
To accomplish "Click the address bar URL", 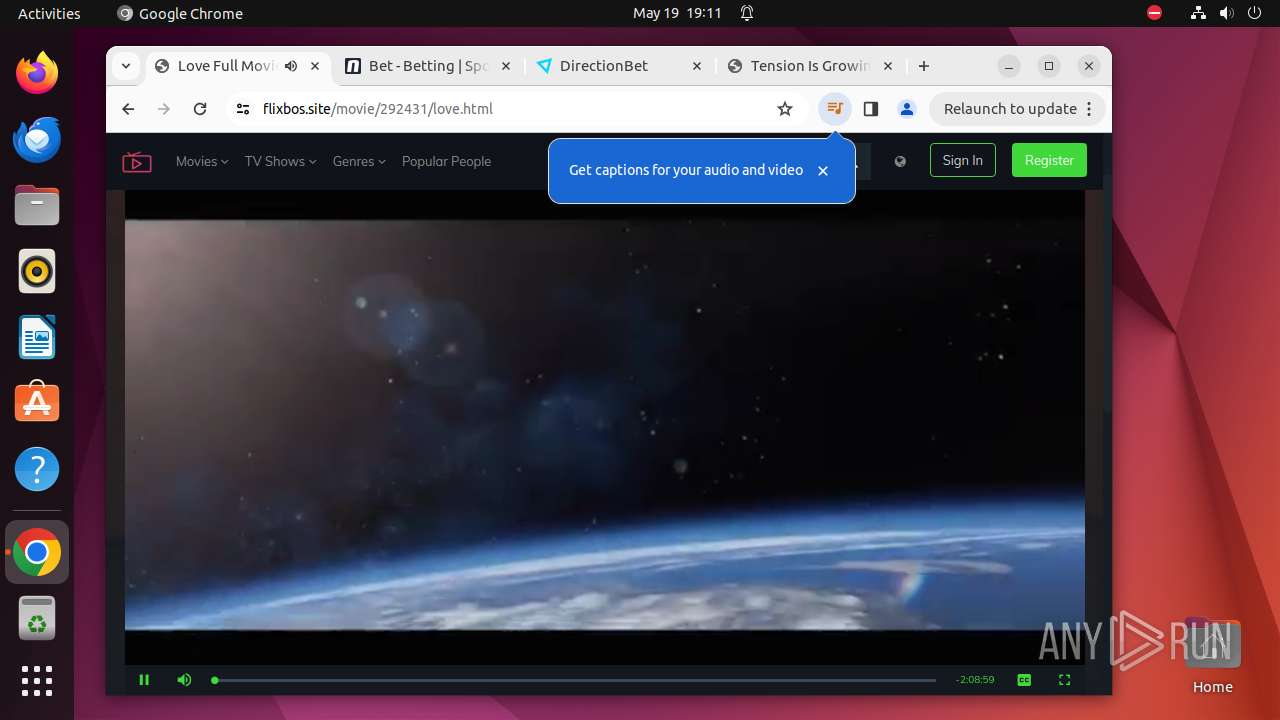I will point(378,109).
